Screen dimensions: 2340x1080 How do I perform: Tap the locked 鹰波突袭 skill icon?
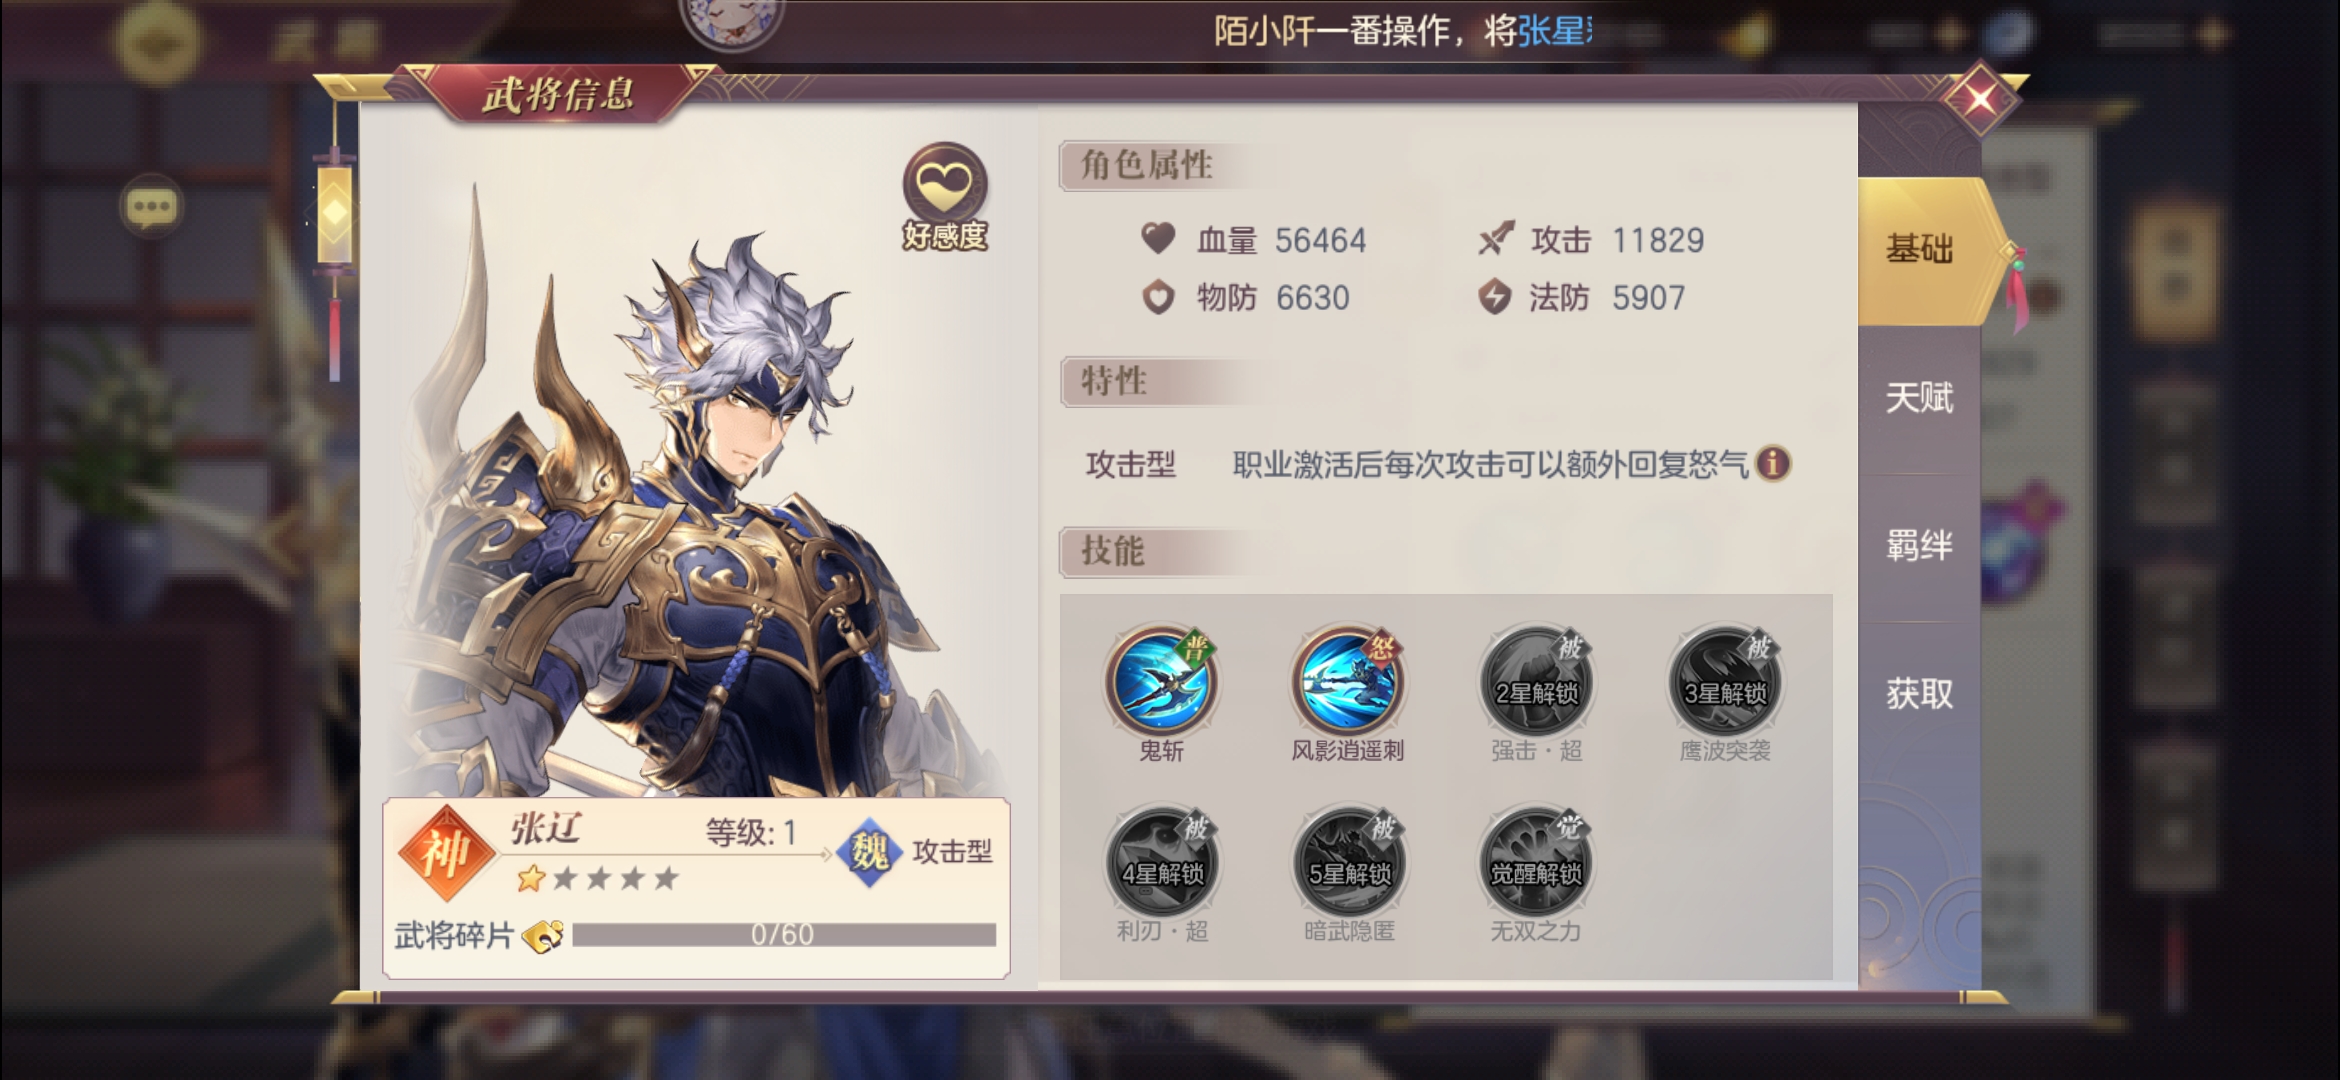(1724, 682)
